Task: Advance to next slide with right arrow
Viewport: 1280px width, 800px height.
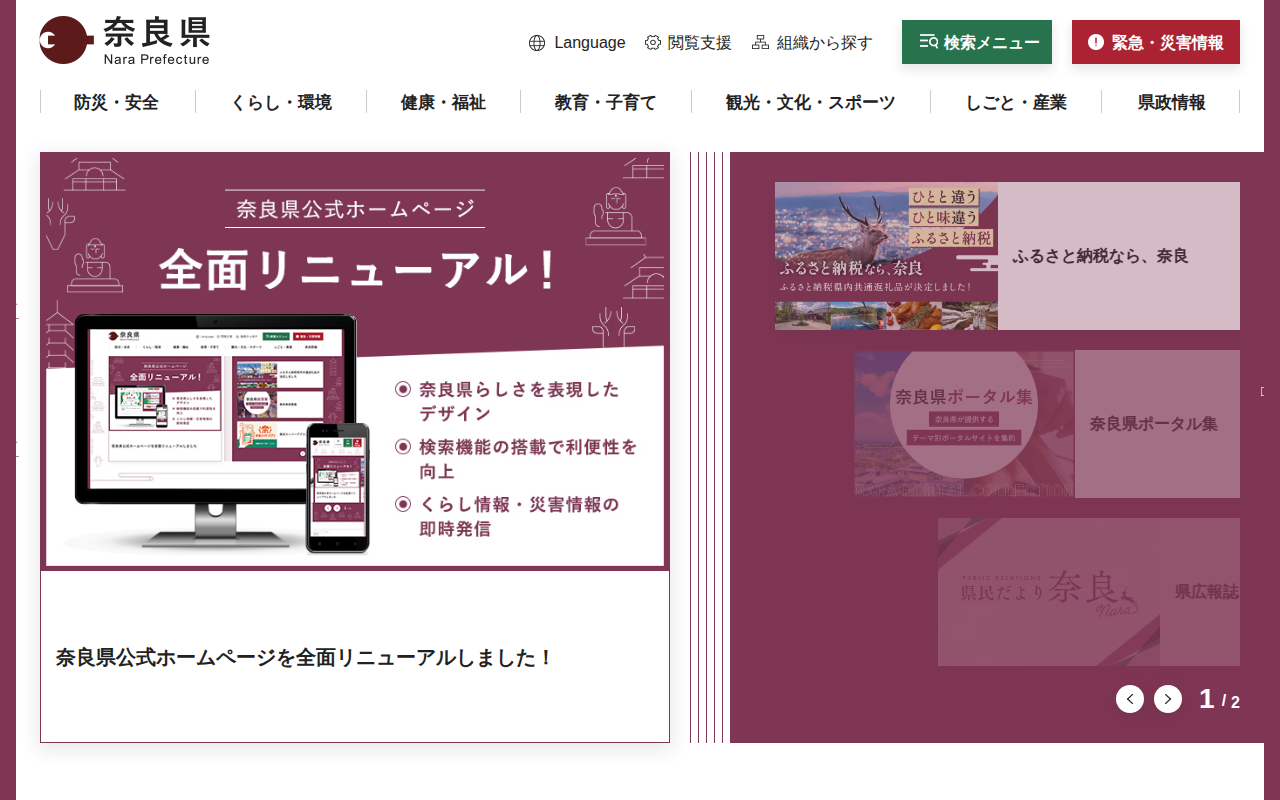Action: pyautogui.click(x=1168, y=699)
